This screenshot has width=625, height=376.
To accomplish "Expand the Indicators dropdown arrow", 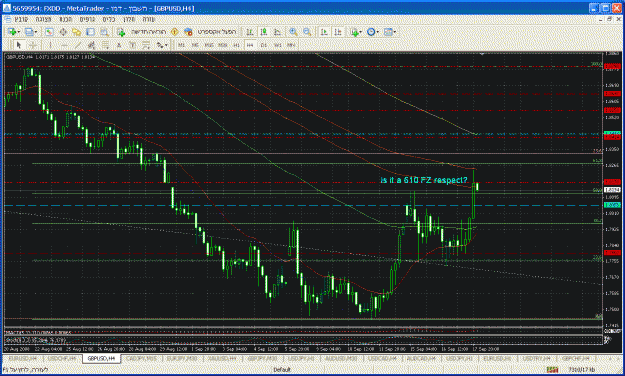I will [x=360, y=32].
